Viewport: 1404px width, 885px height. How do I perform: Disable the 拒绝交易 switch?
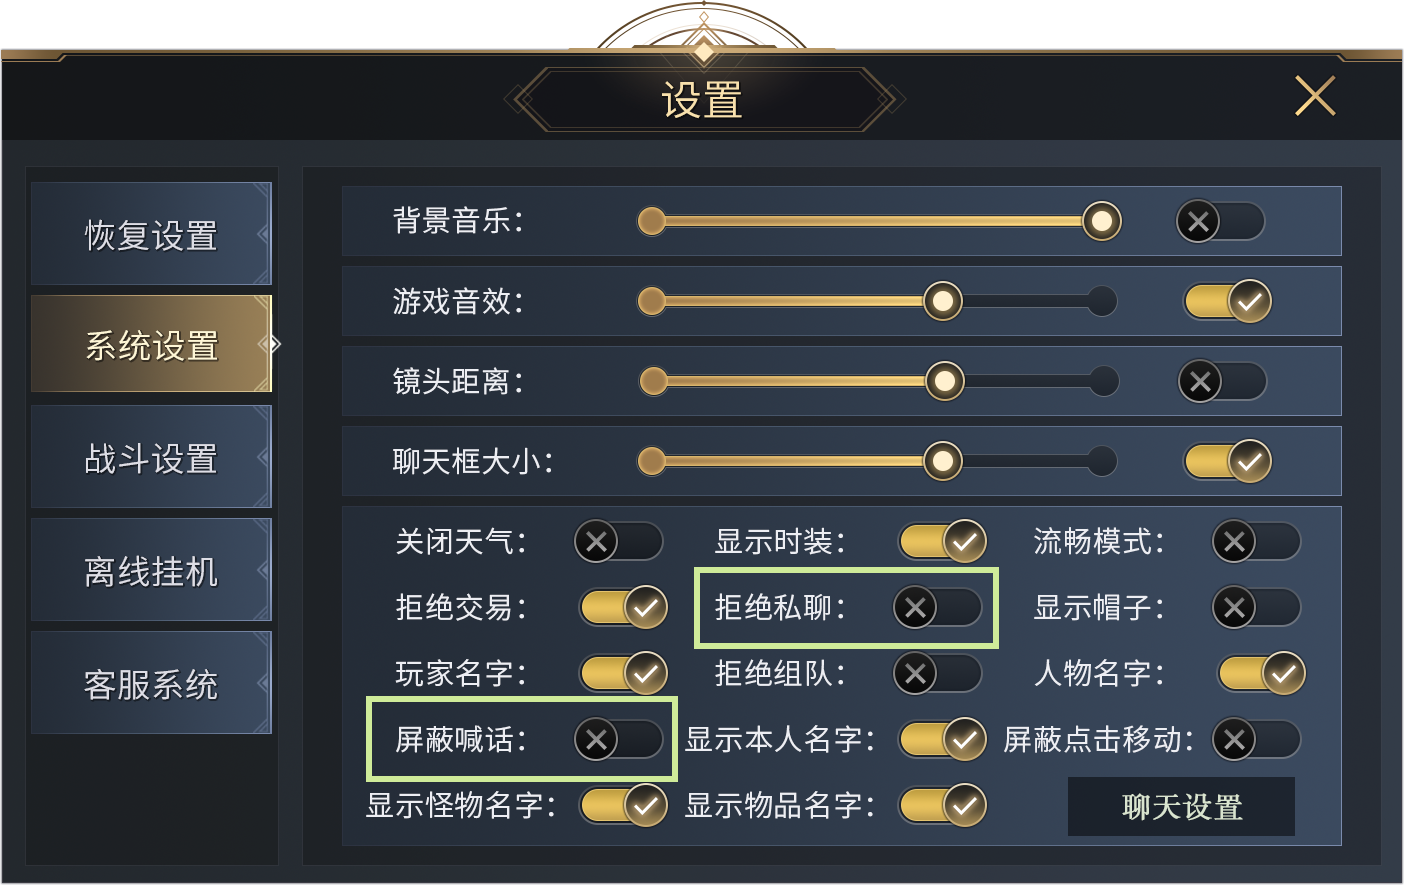tap(623, 607)
